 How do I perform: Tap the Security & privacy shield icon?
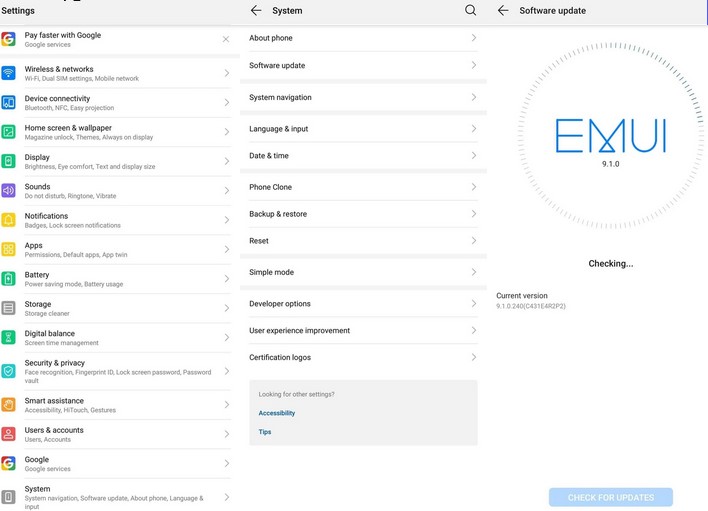point(8,371)
